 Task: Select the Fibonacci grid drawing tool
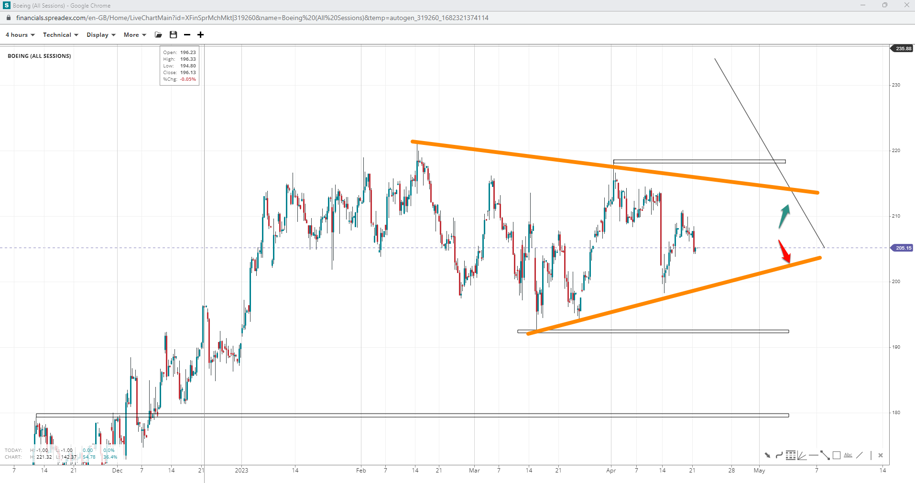tap(790, 456)
